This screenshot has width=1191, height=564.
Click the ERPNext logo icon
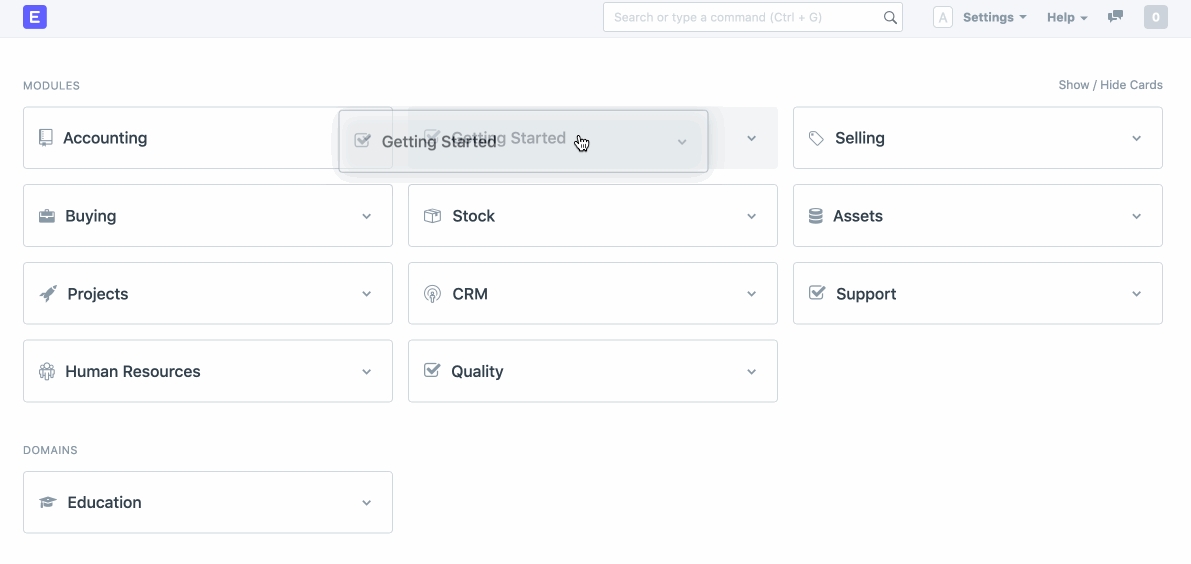[x=35, y=17]
